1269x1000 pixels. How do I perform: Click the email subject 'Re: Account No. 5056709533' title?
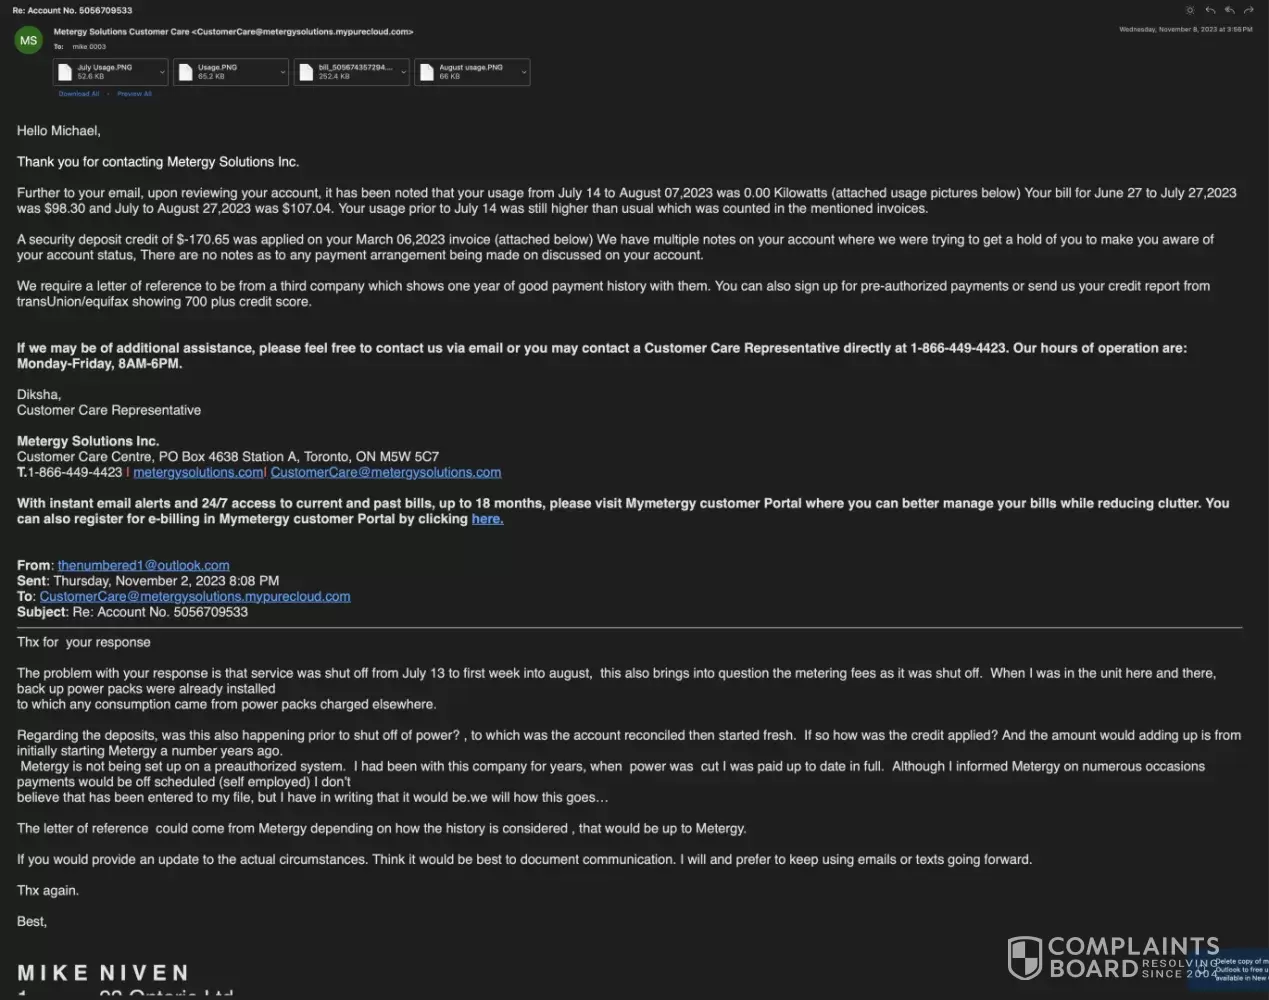click(72, 10)
